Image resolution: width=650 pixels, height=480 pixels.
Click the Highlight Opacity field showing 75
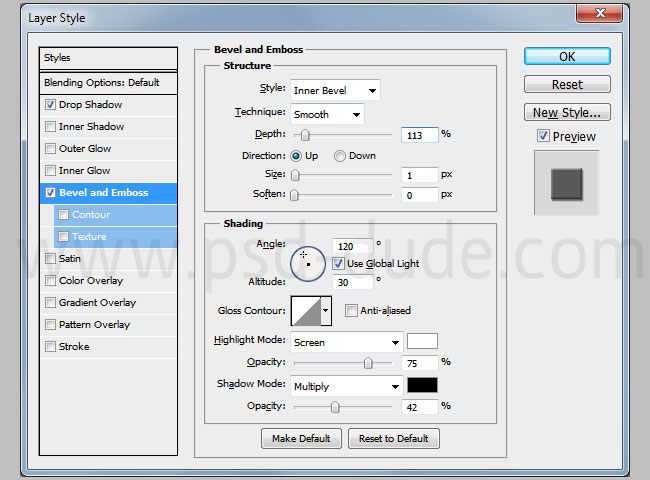tap(420, 363)
